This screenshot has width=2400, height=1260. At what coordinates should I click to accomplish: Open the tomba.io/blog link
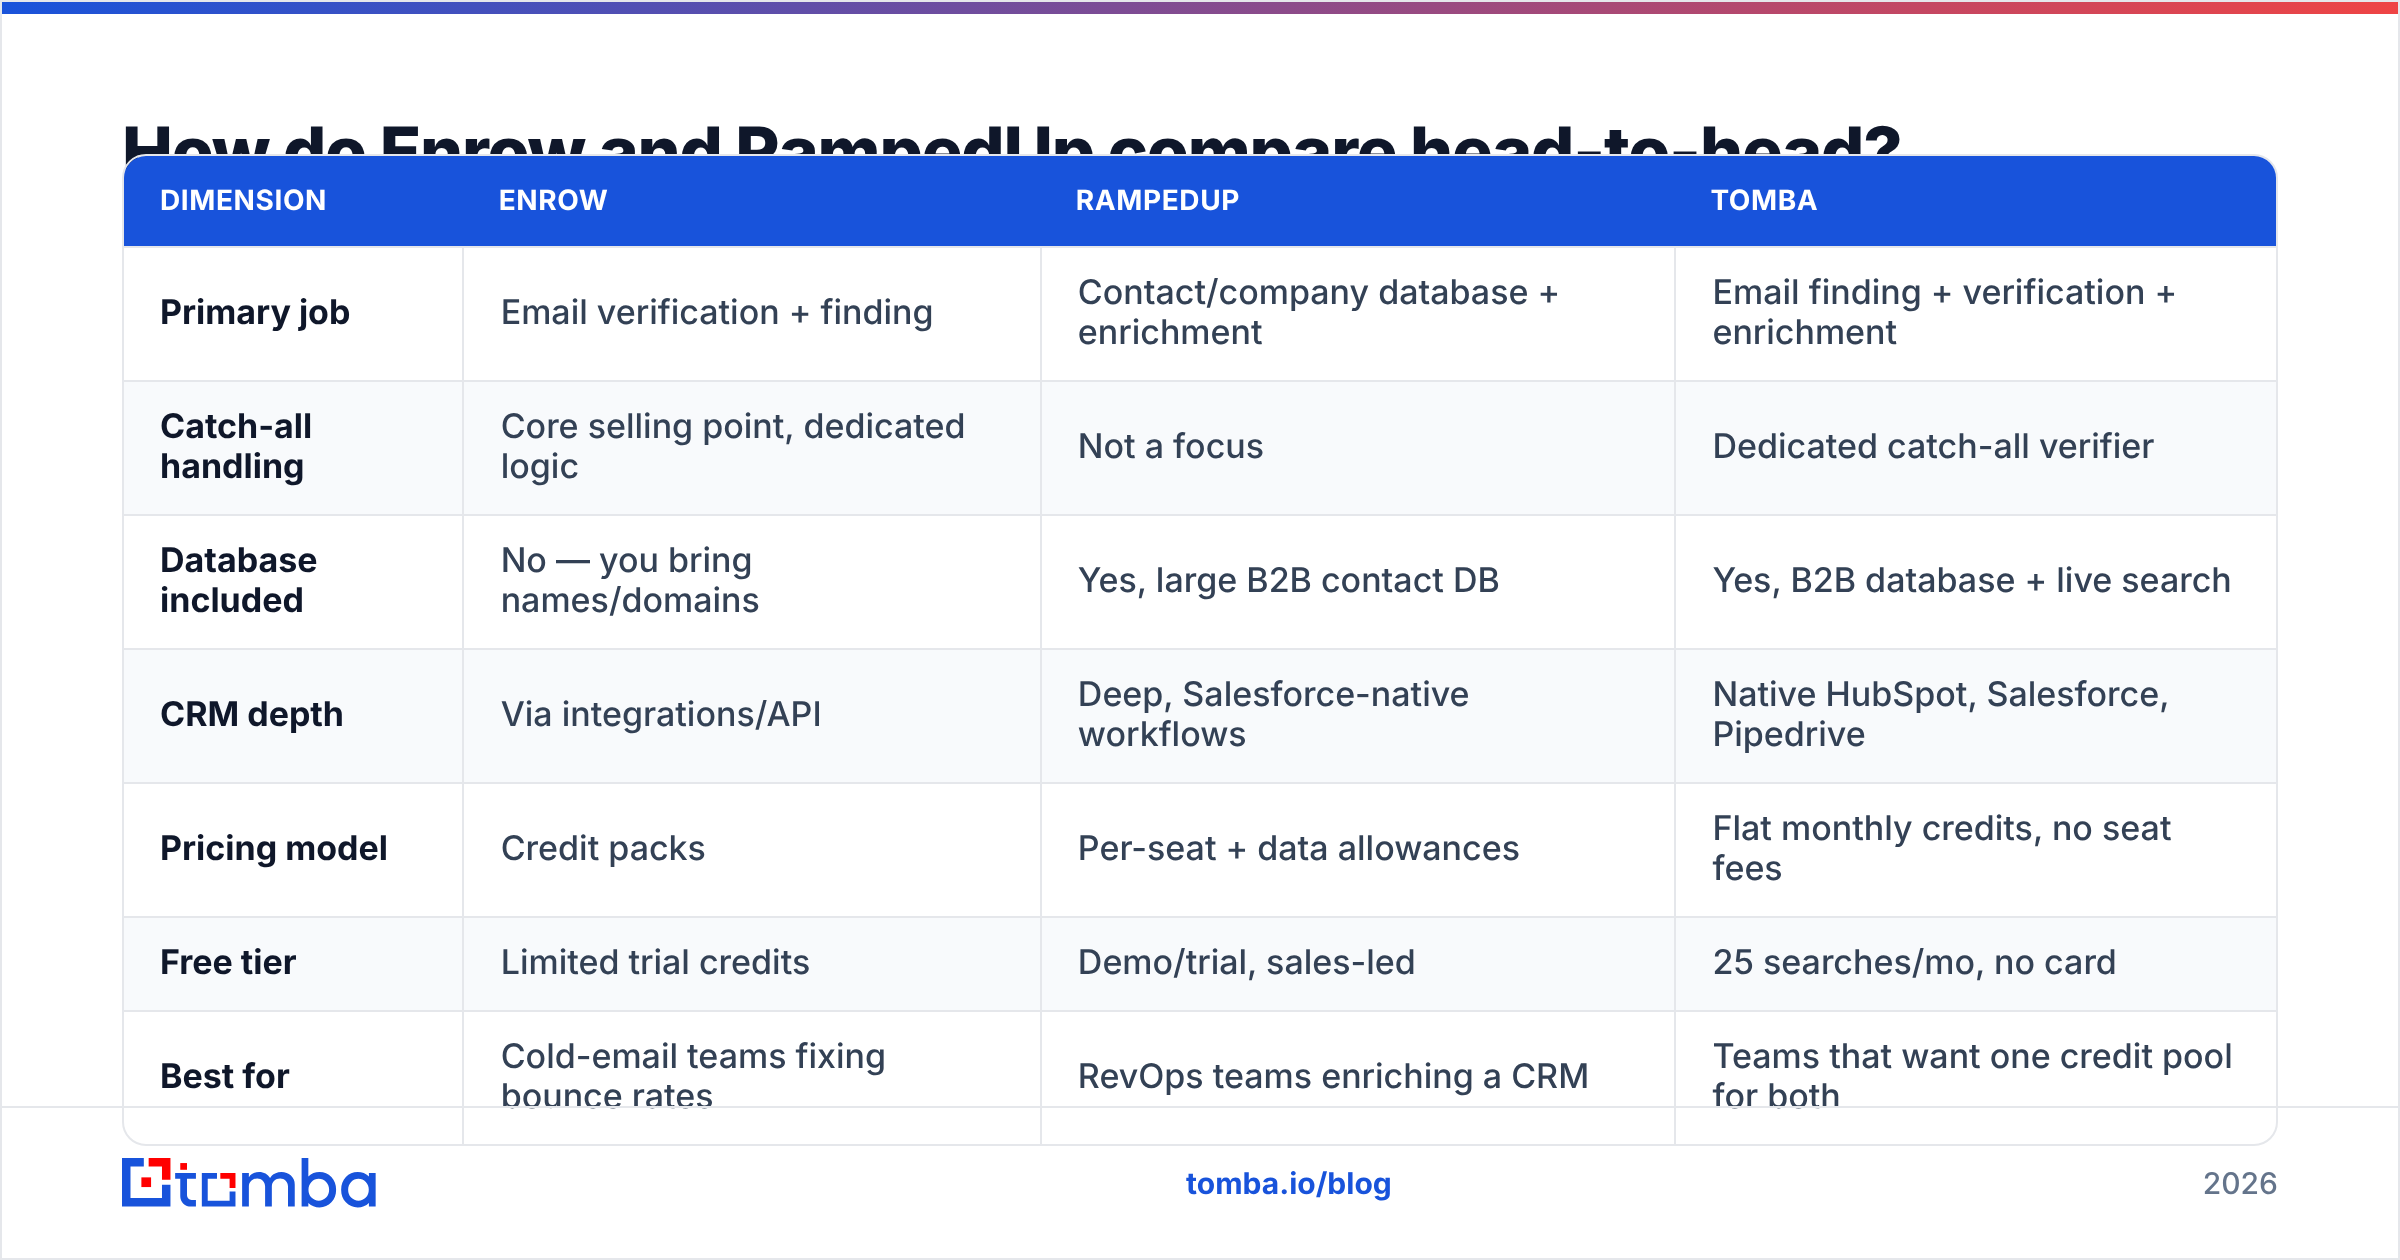point(1288,1184)
